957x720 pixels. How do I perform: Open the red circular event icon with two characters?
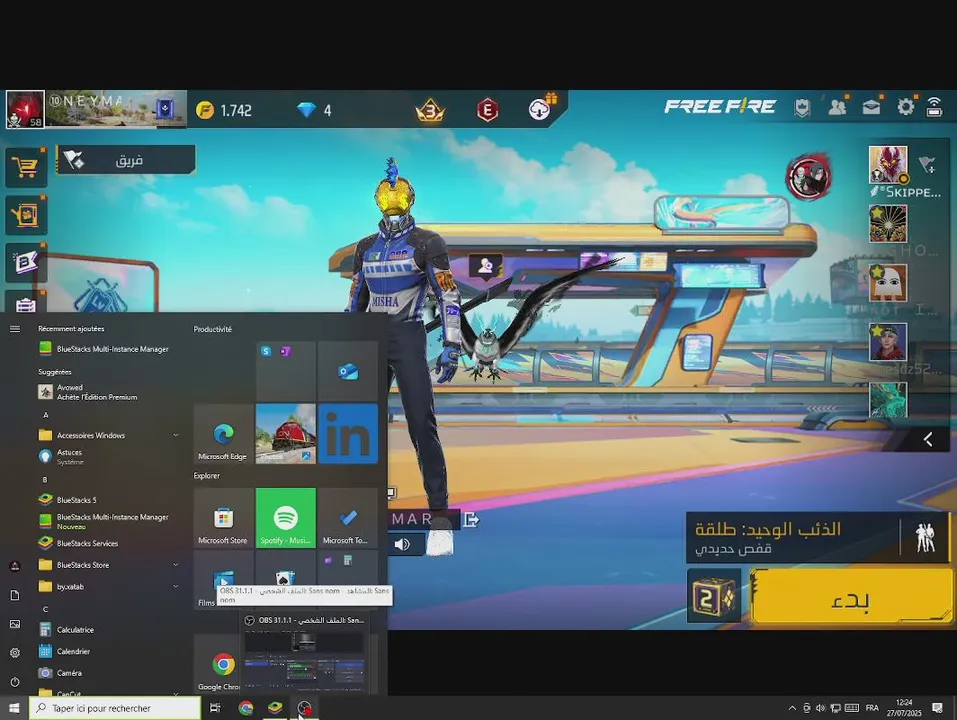[809, 177]
